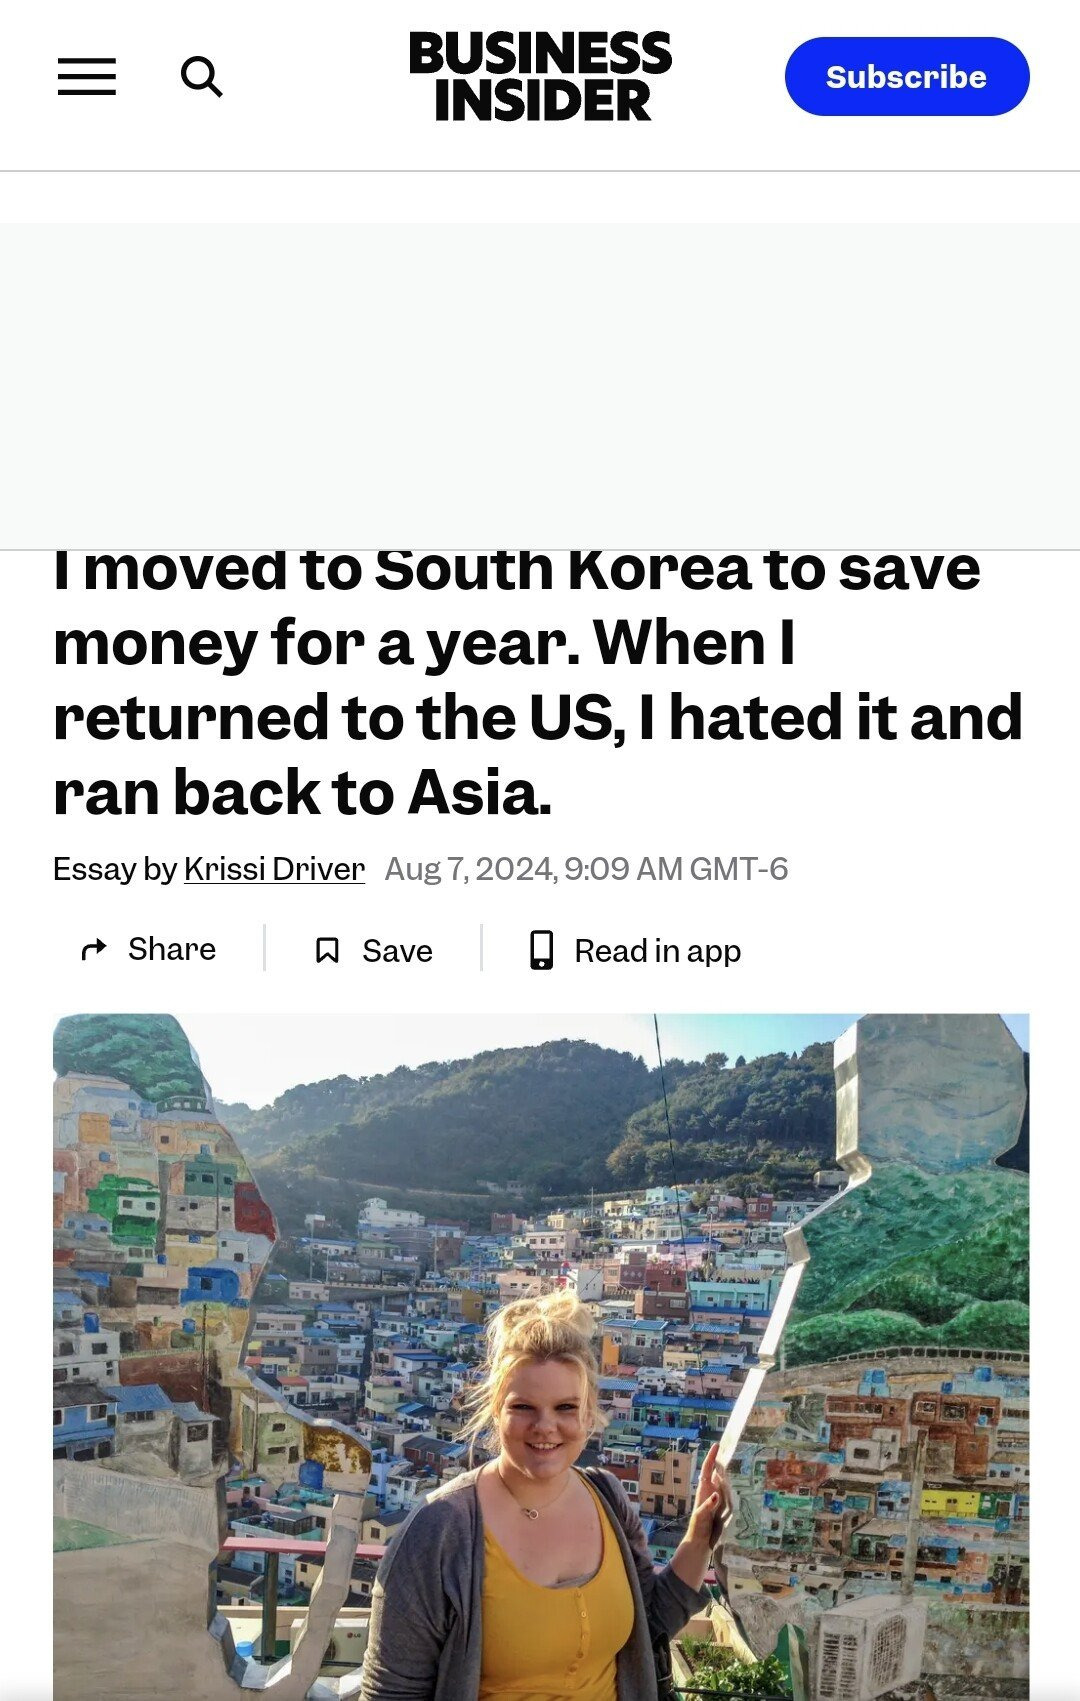1080x1701 pixels.
Task: Go to the Business Insider homepage logo
Action: [x=540, y=76]
